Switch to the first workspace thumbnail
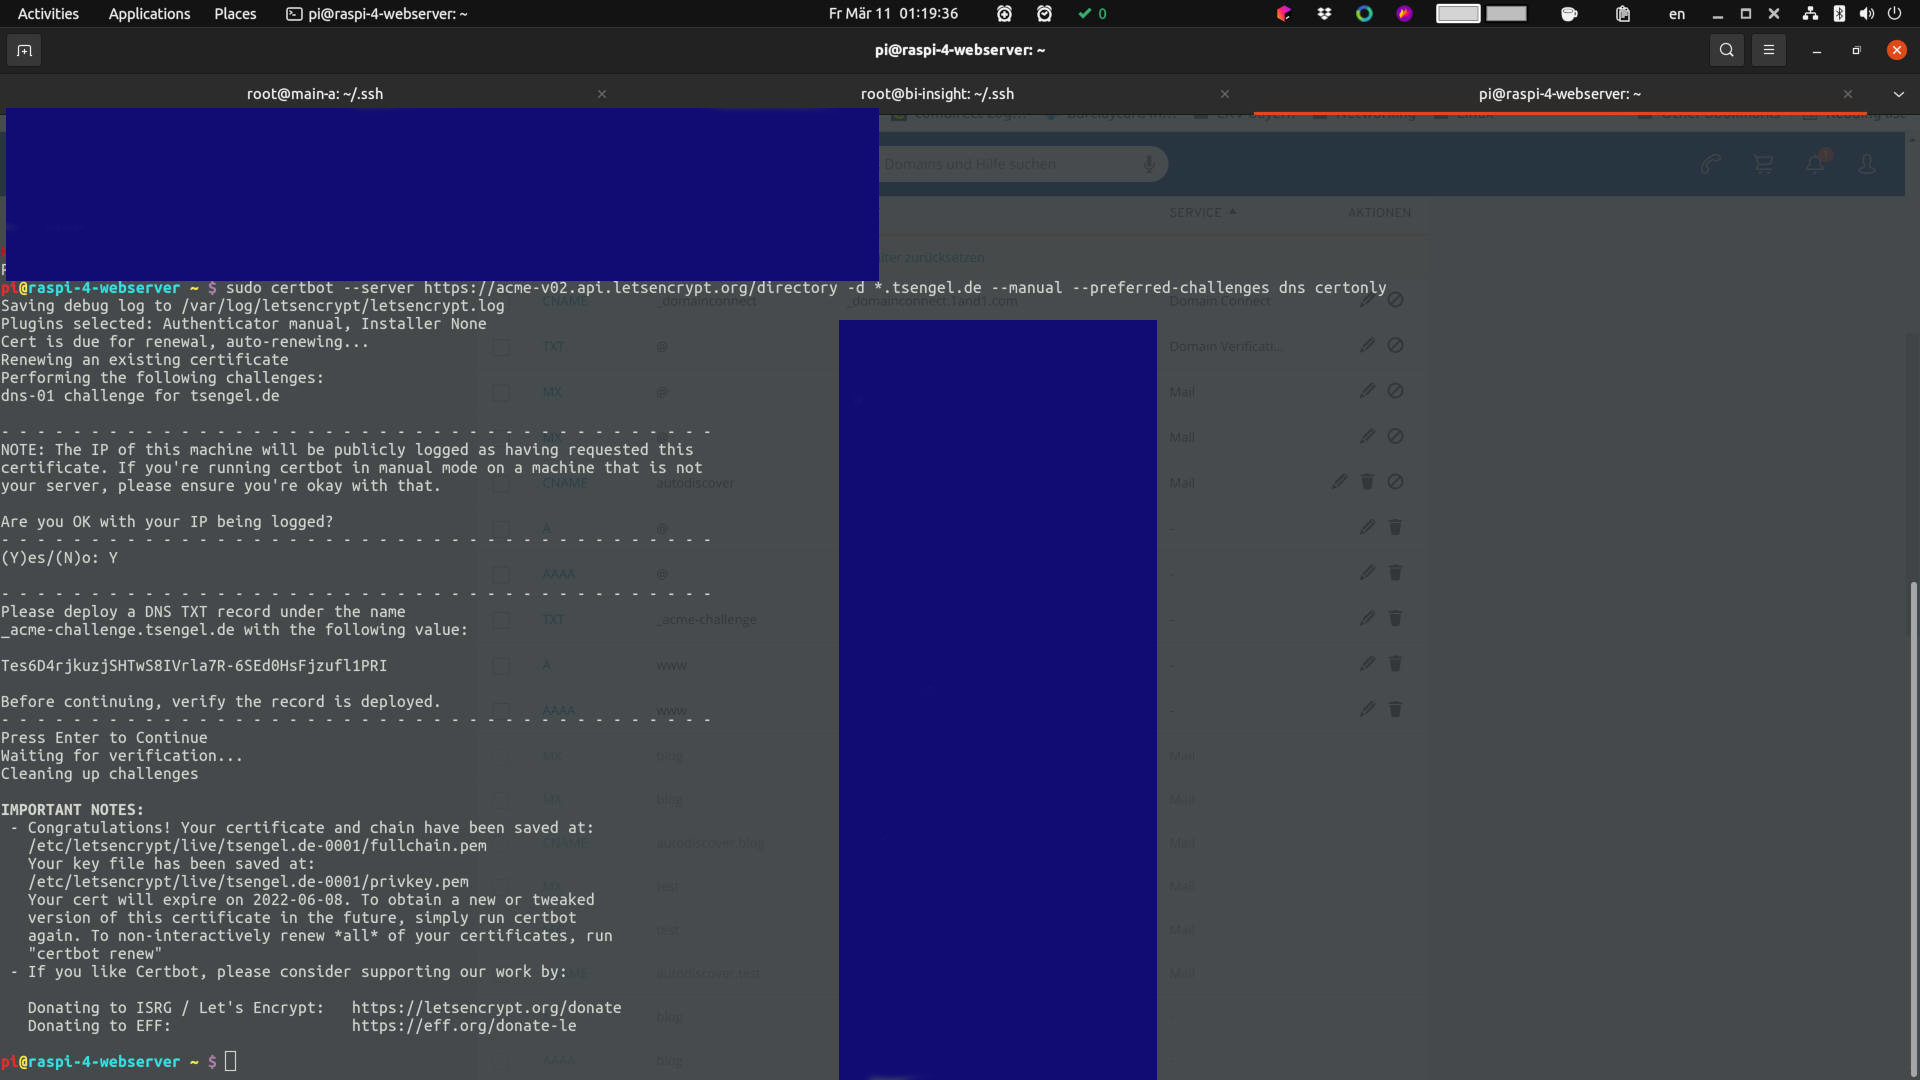The width and height of the screenshot is (1920, 1080). [1458, 13]
